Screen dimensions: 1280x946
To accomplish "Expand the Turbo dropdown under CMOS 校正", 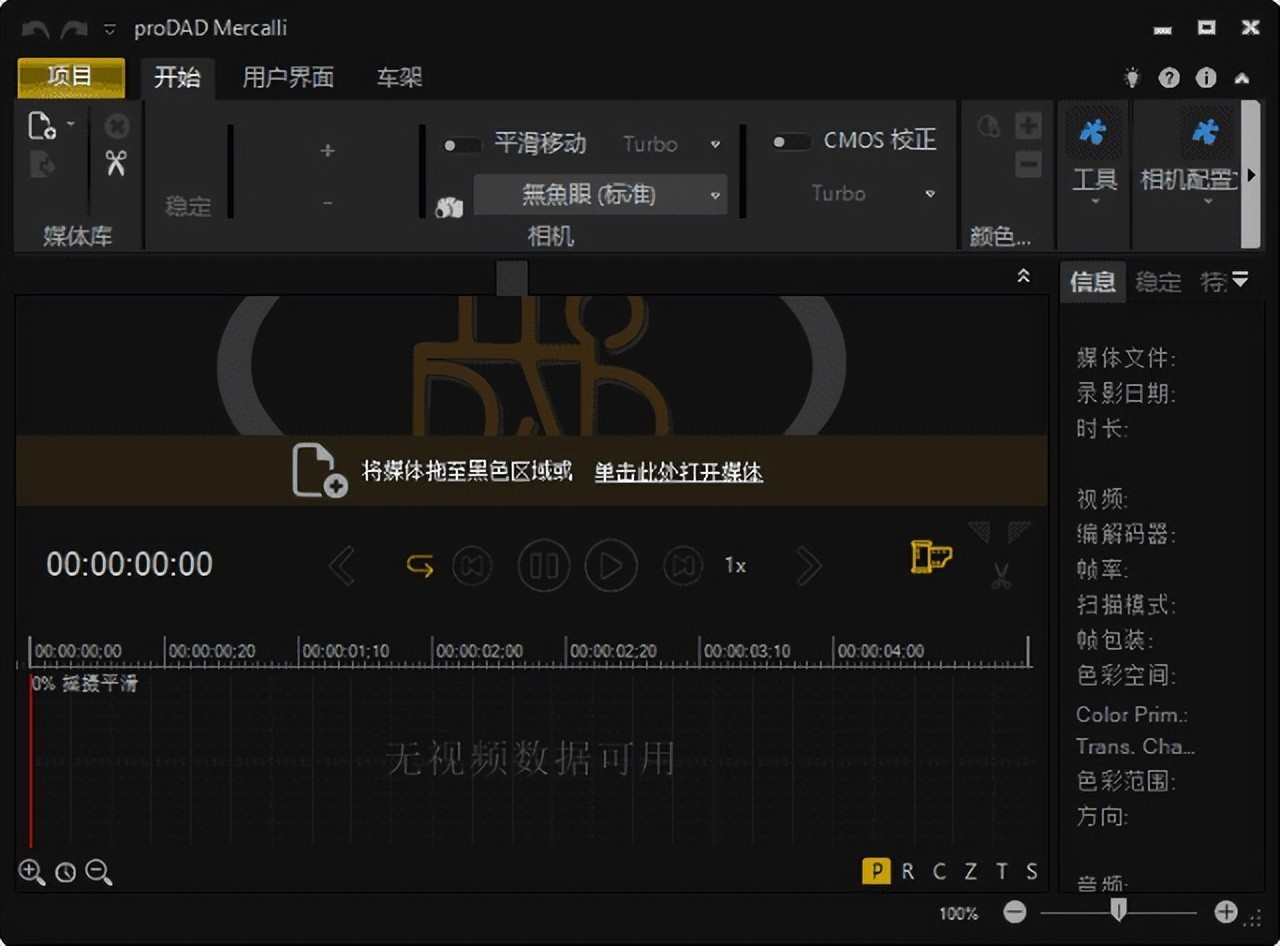I will tap(930, 194).
